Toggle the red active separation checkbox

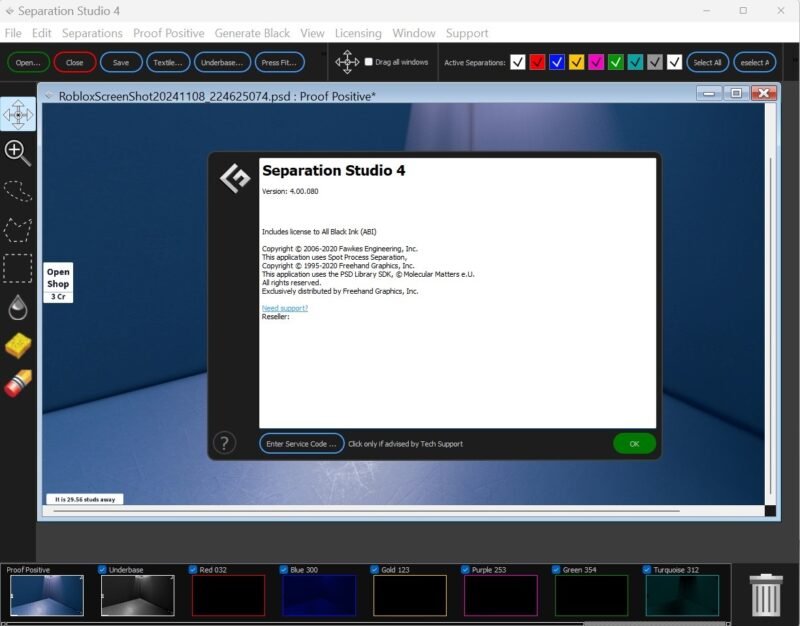[537, 62]
